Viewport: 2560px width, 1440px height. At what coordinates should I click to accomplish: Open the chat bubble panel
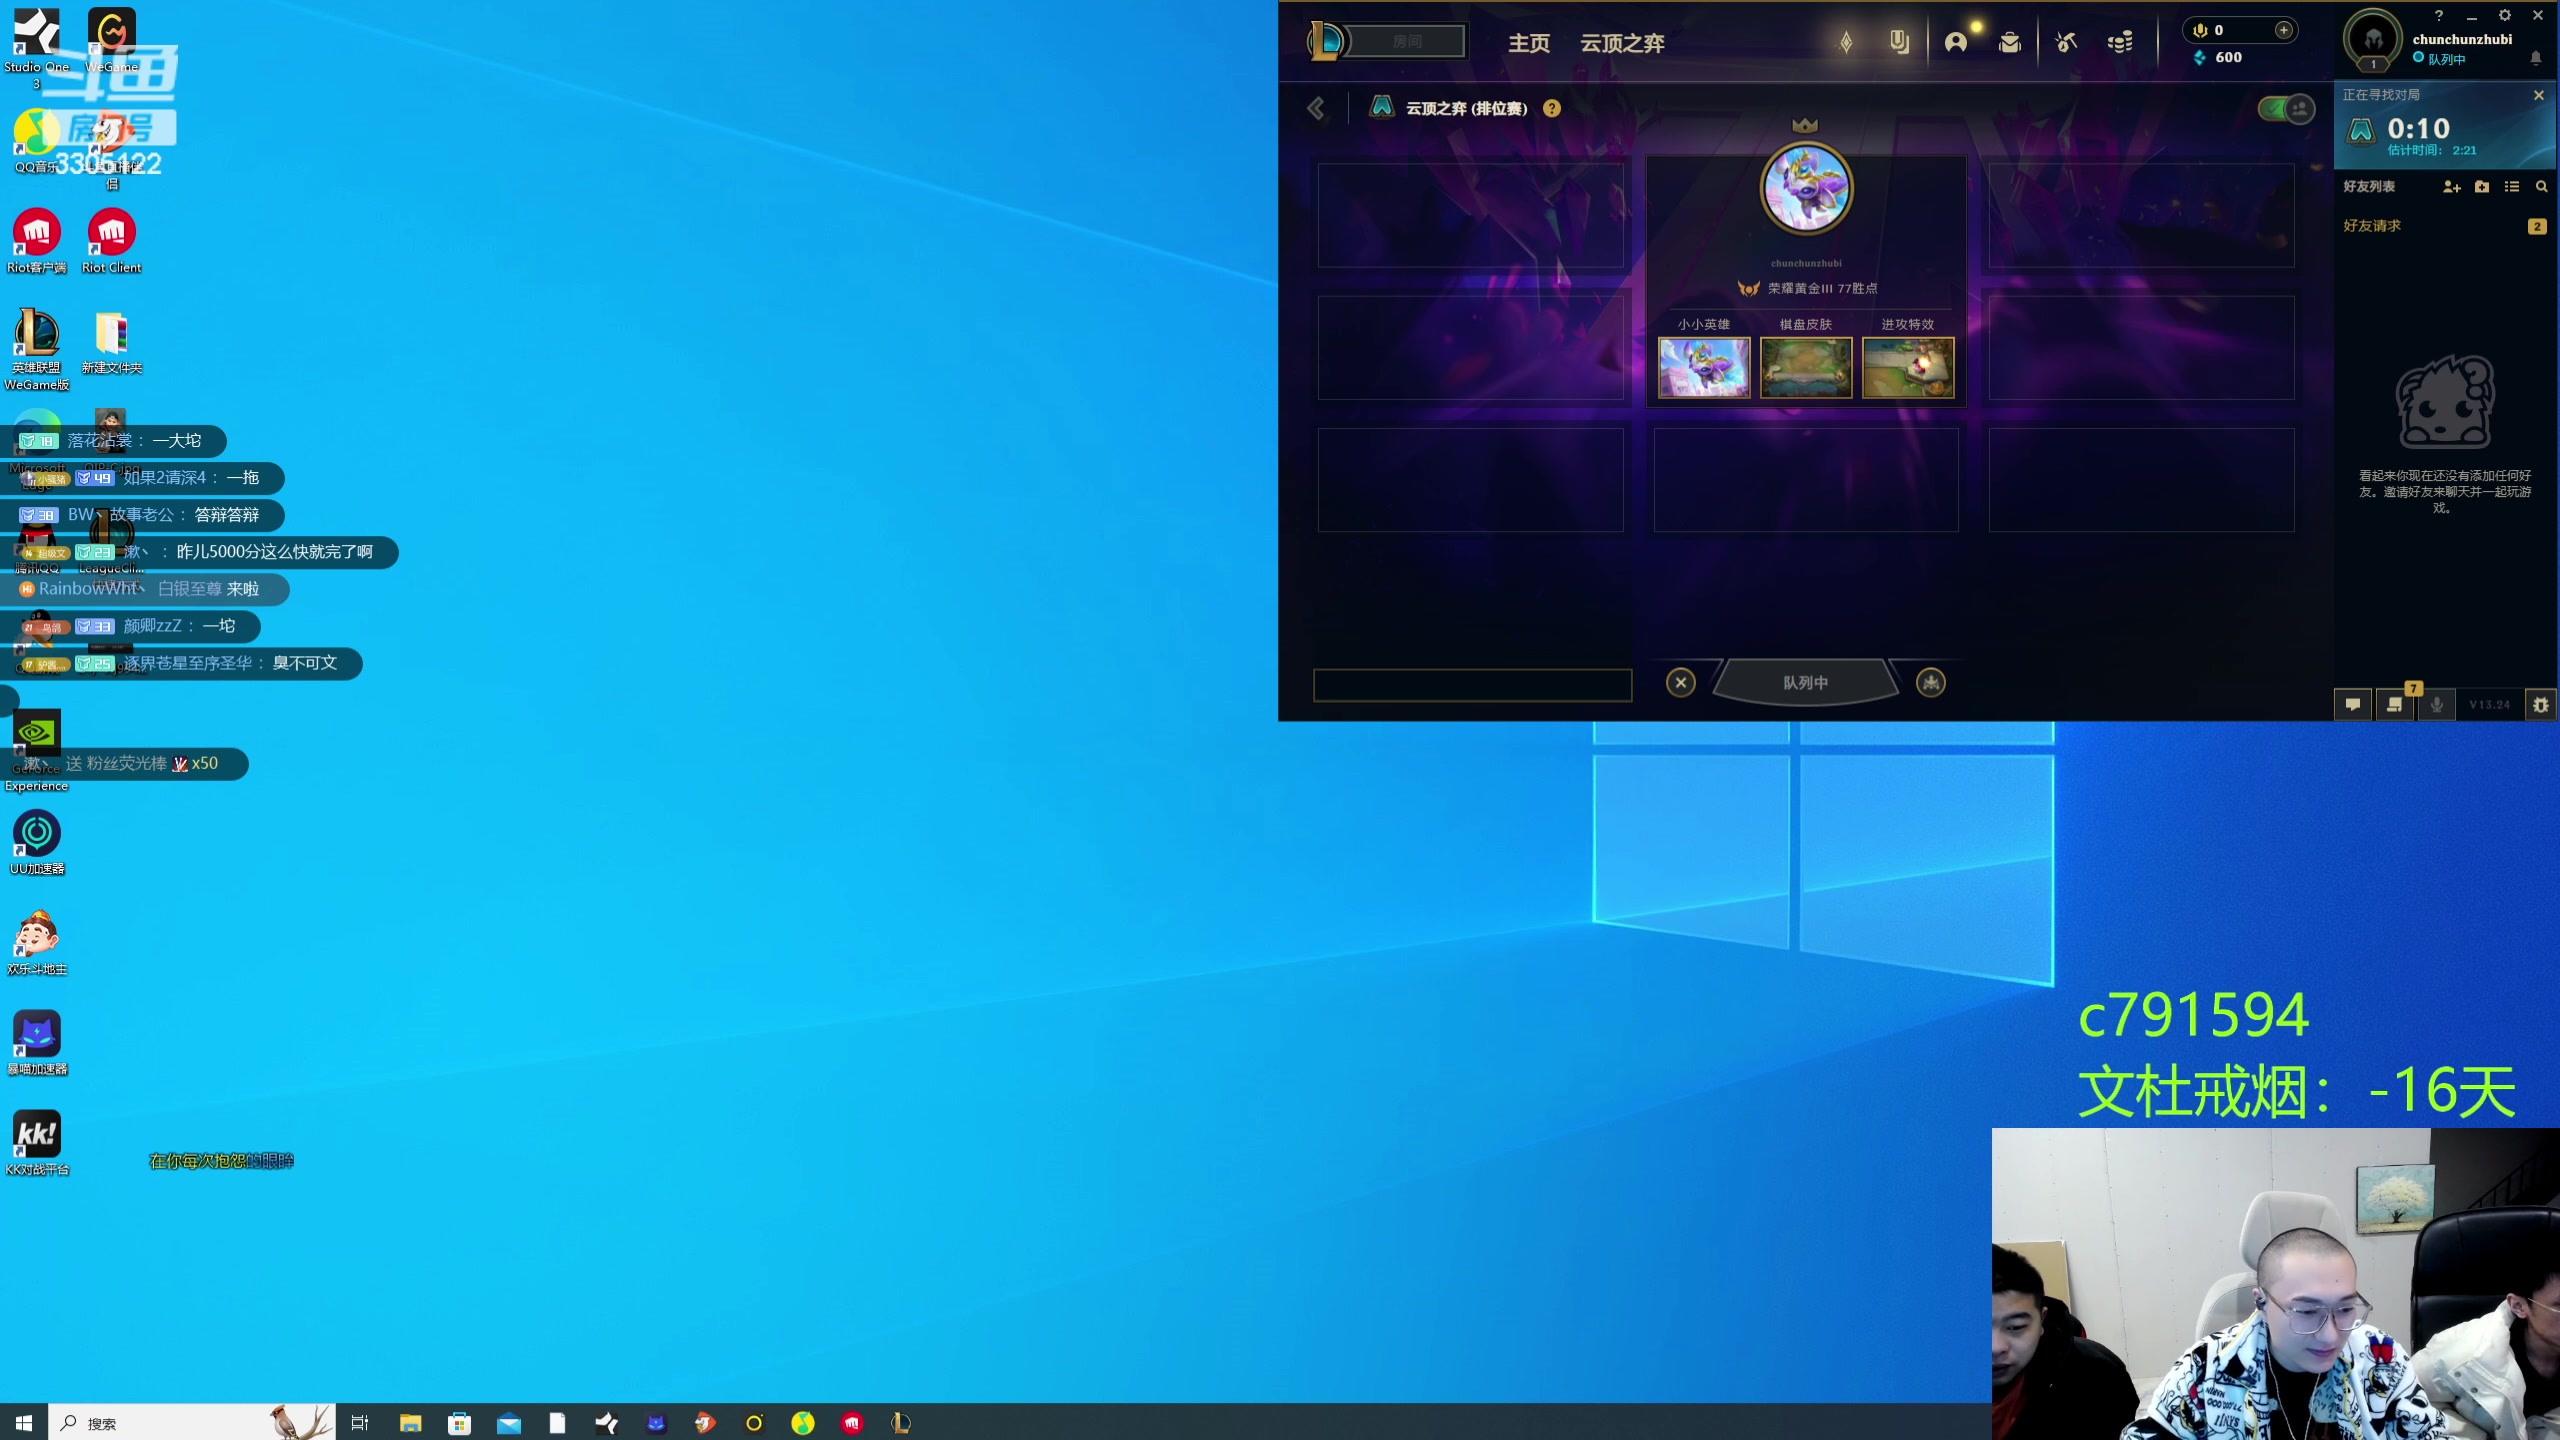coord(2353,705)
